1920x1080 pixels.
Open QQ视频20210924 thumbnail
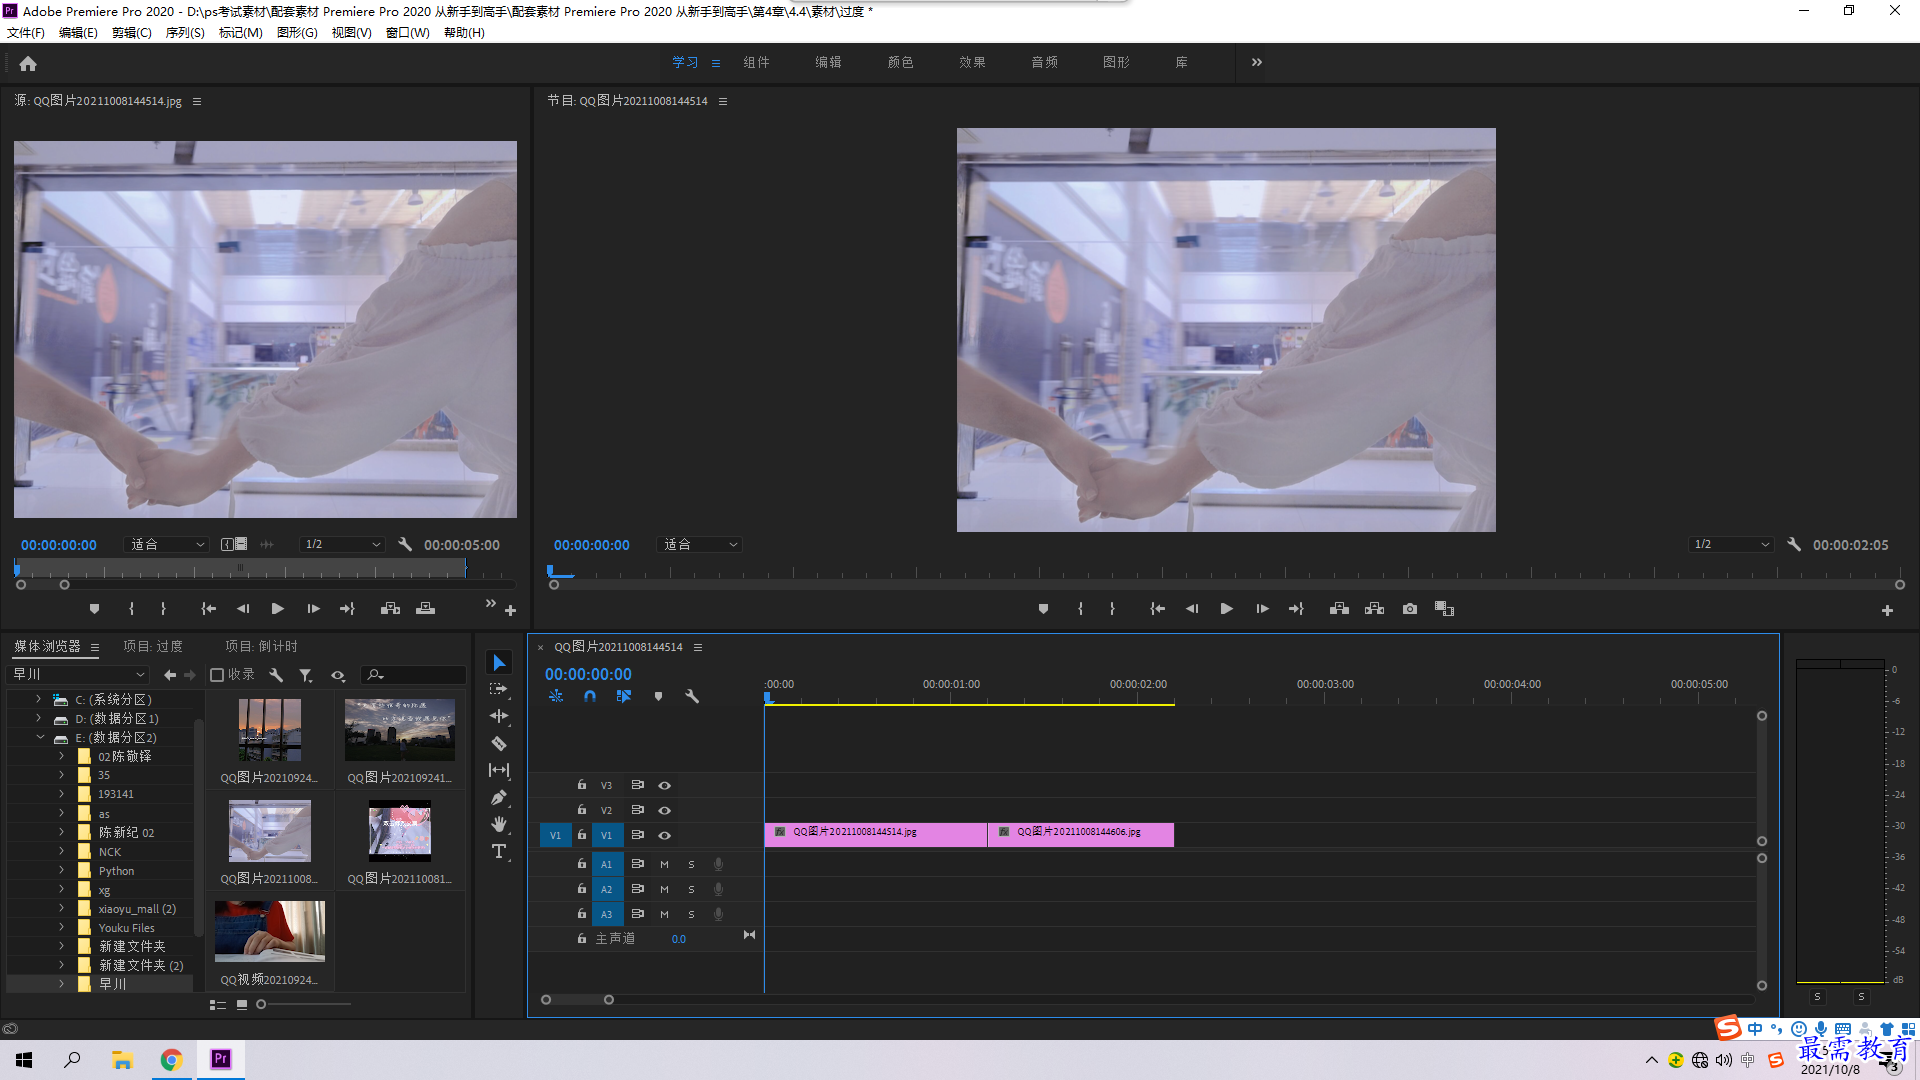(270, 931)
